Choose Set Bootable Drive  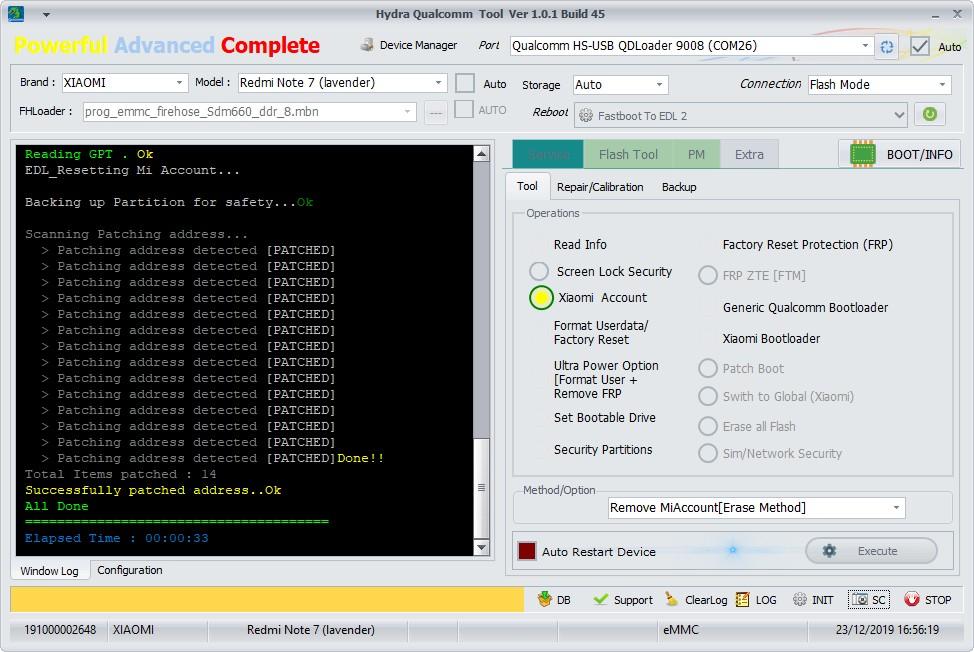point(604,418)
